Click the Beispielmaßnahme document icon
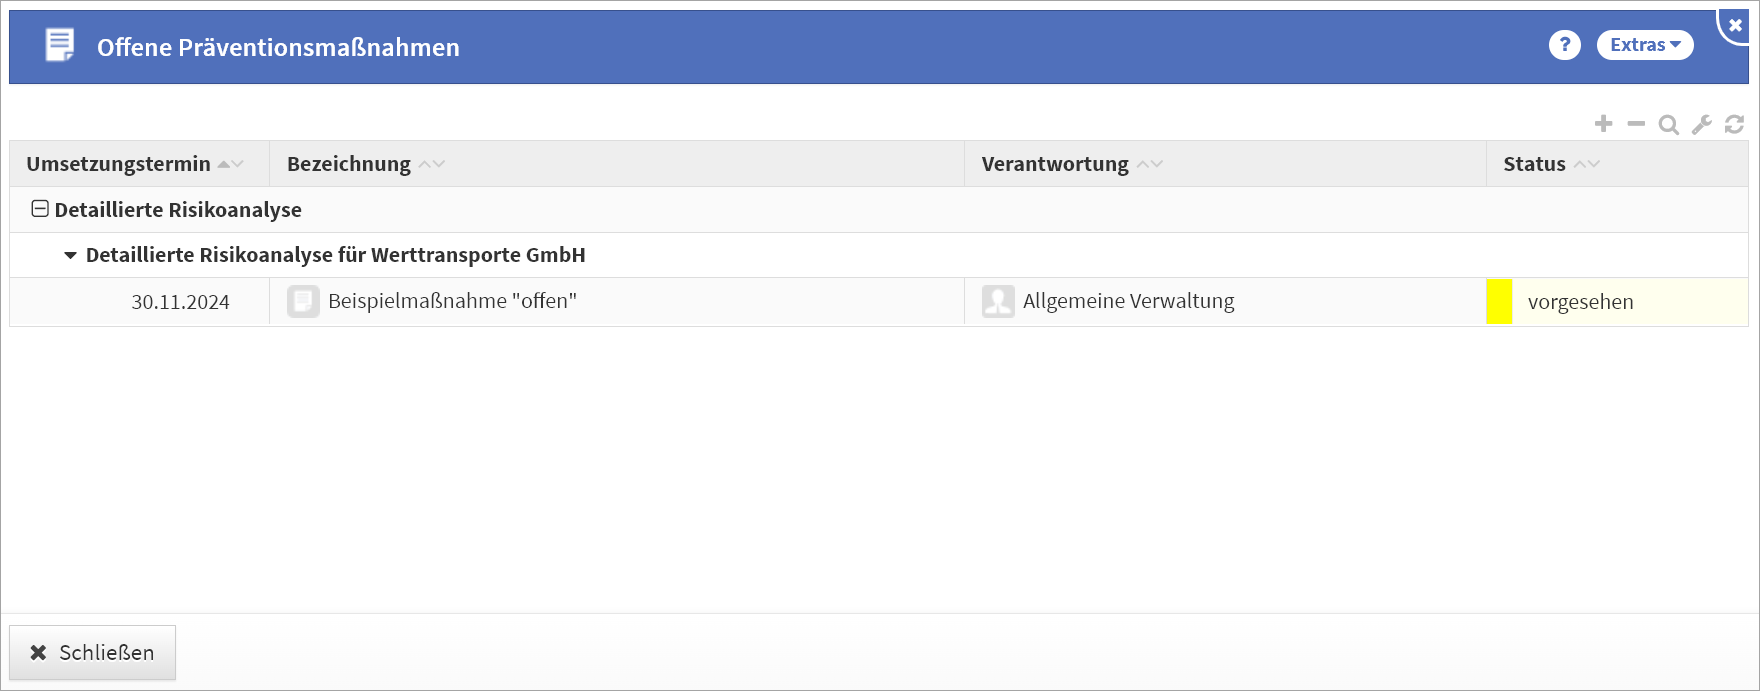The width and height of the screenshot is (1760, 691). click(303, 301)
